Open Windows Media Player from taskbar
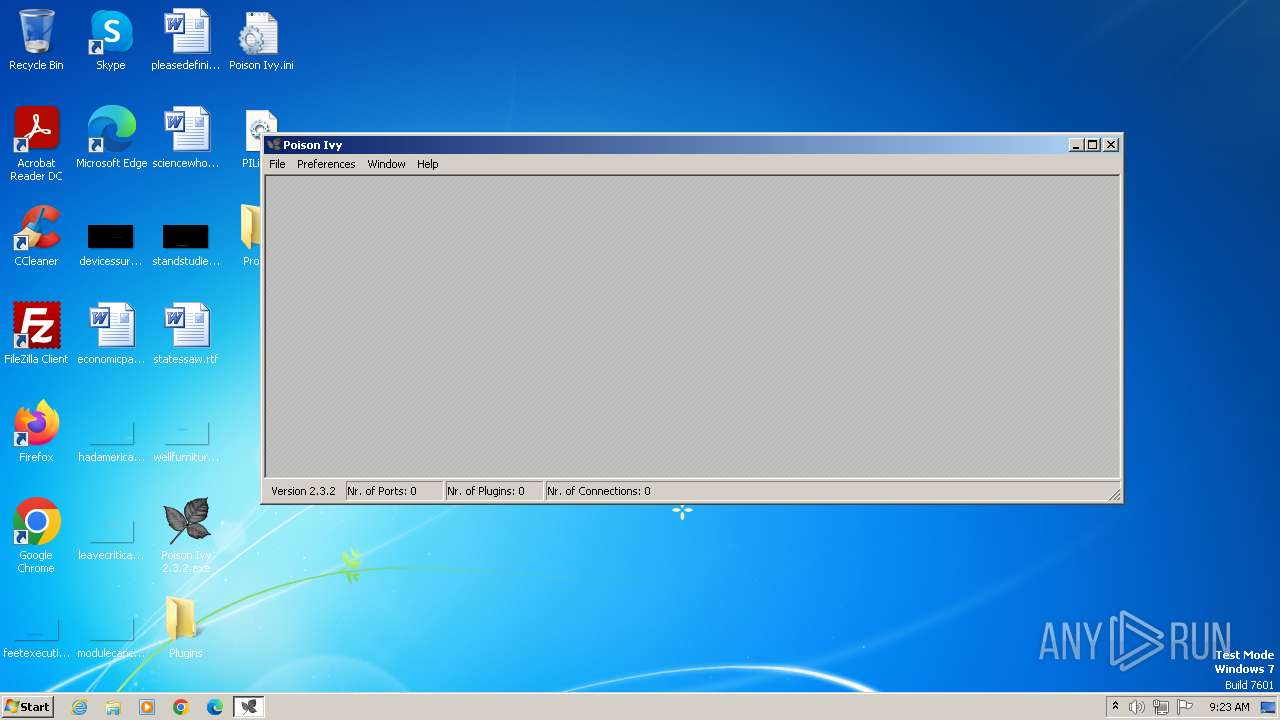Screen dimensions: 1280x720 pos(147,707)
